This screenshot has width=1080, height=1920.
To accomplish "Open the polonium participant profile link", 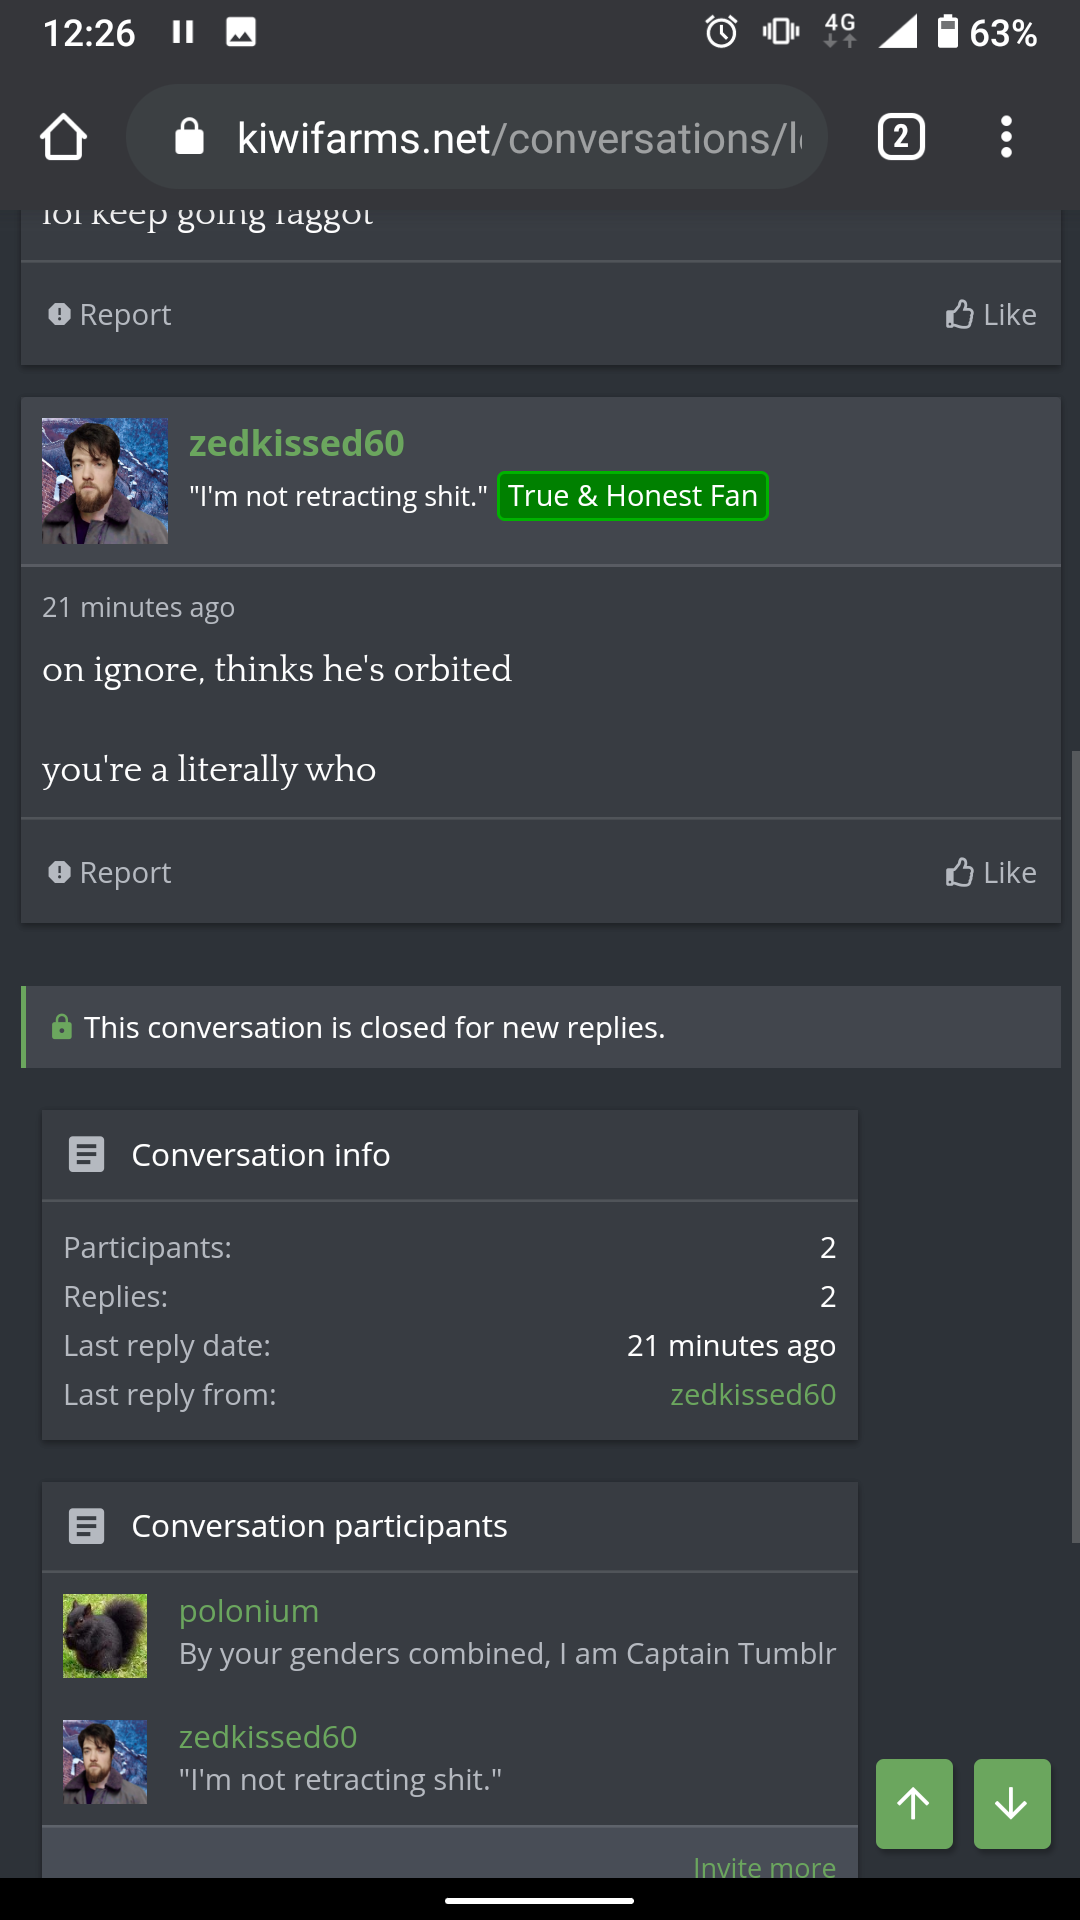I will (249, 1611).
